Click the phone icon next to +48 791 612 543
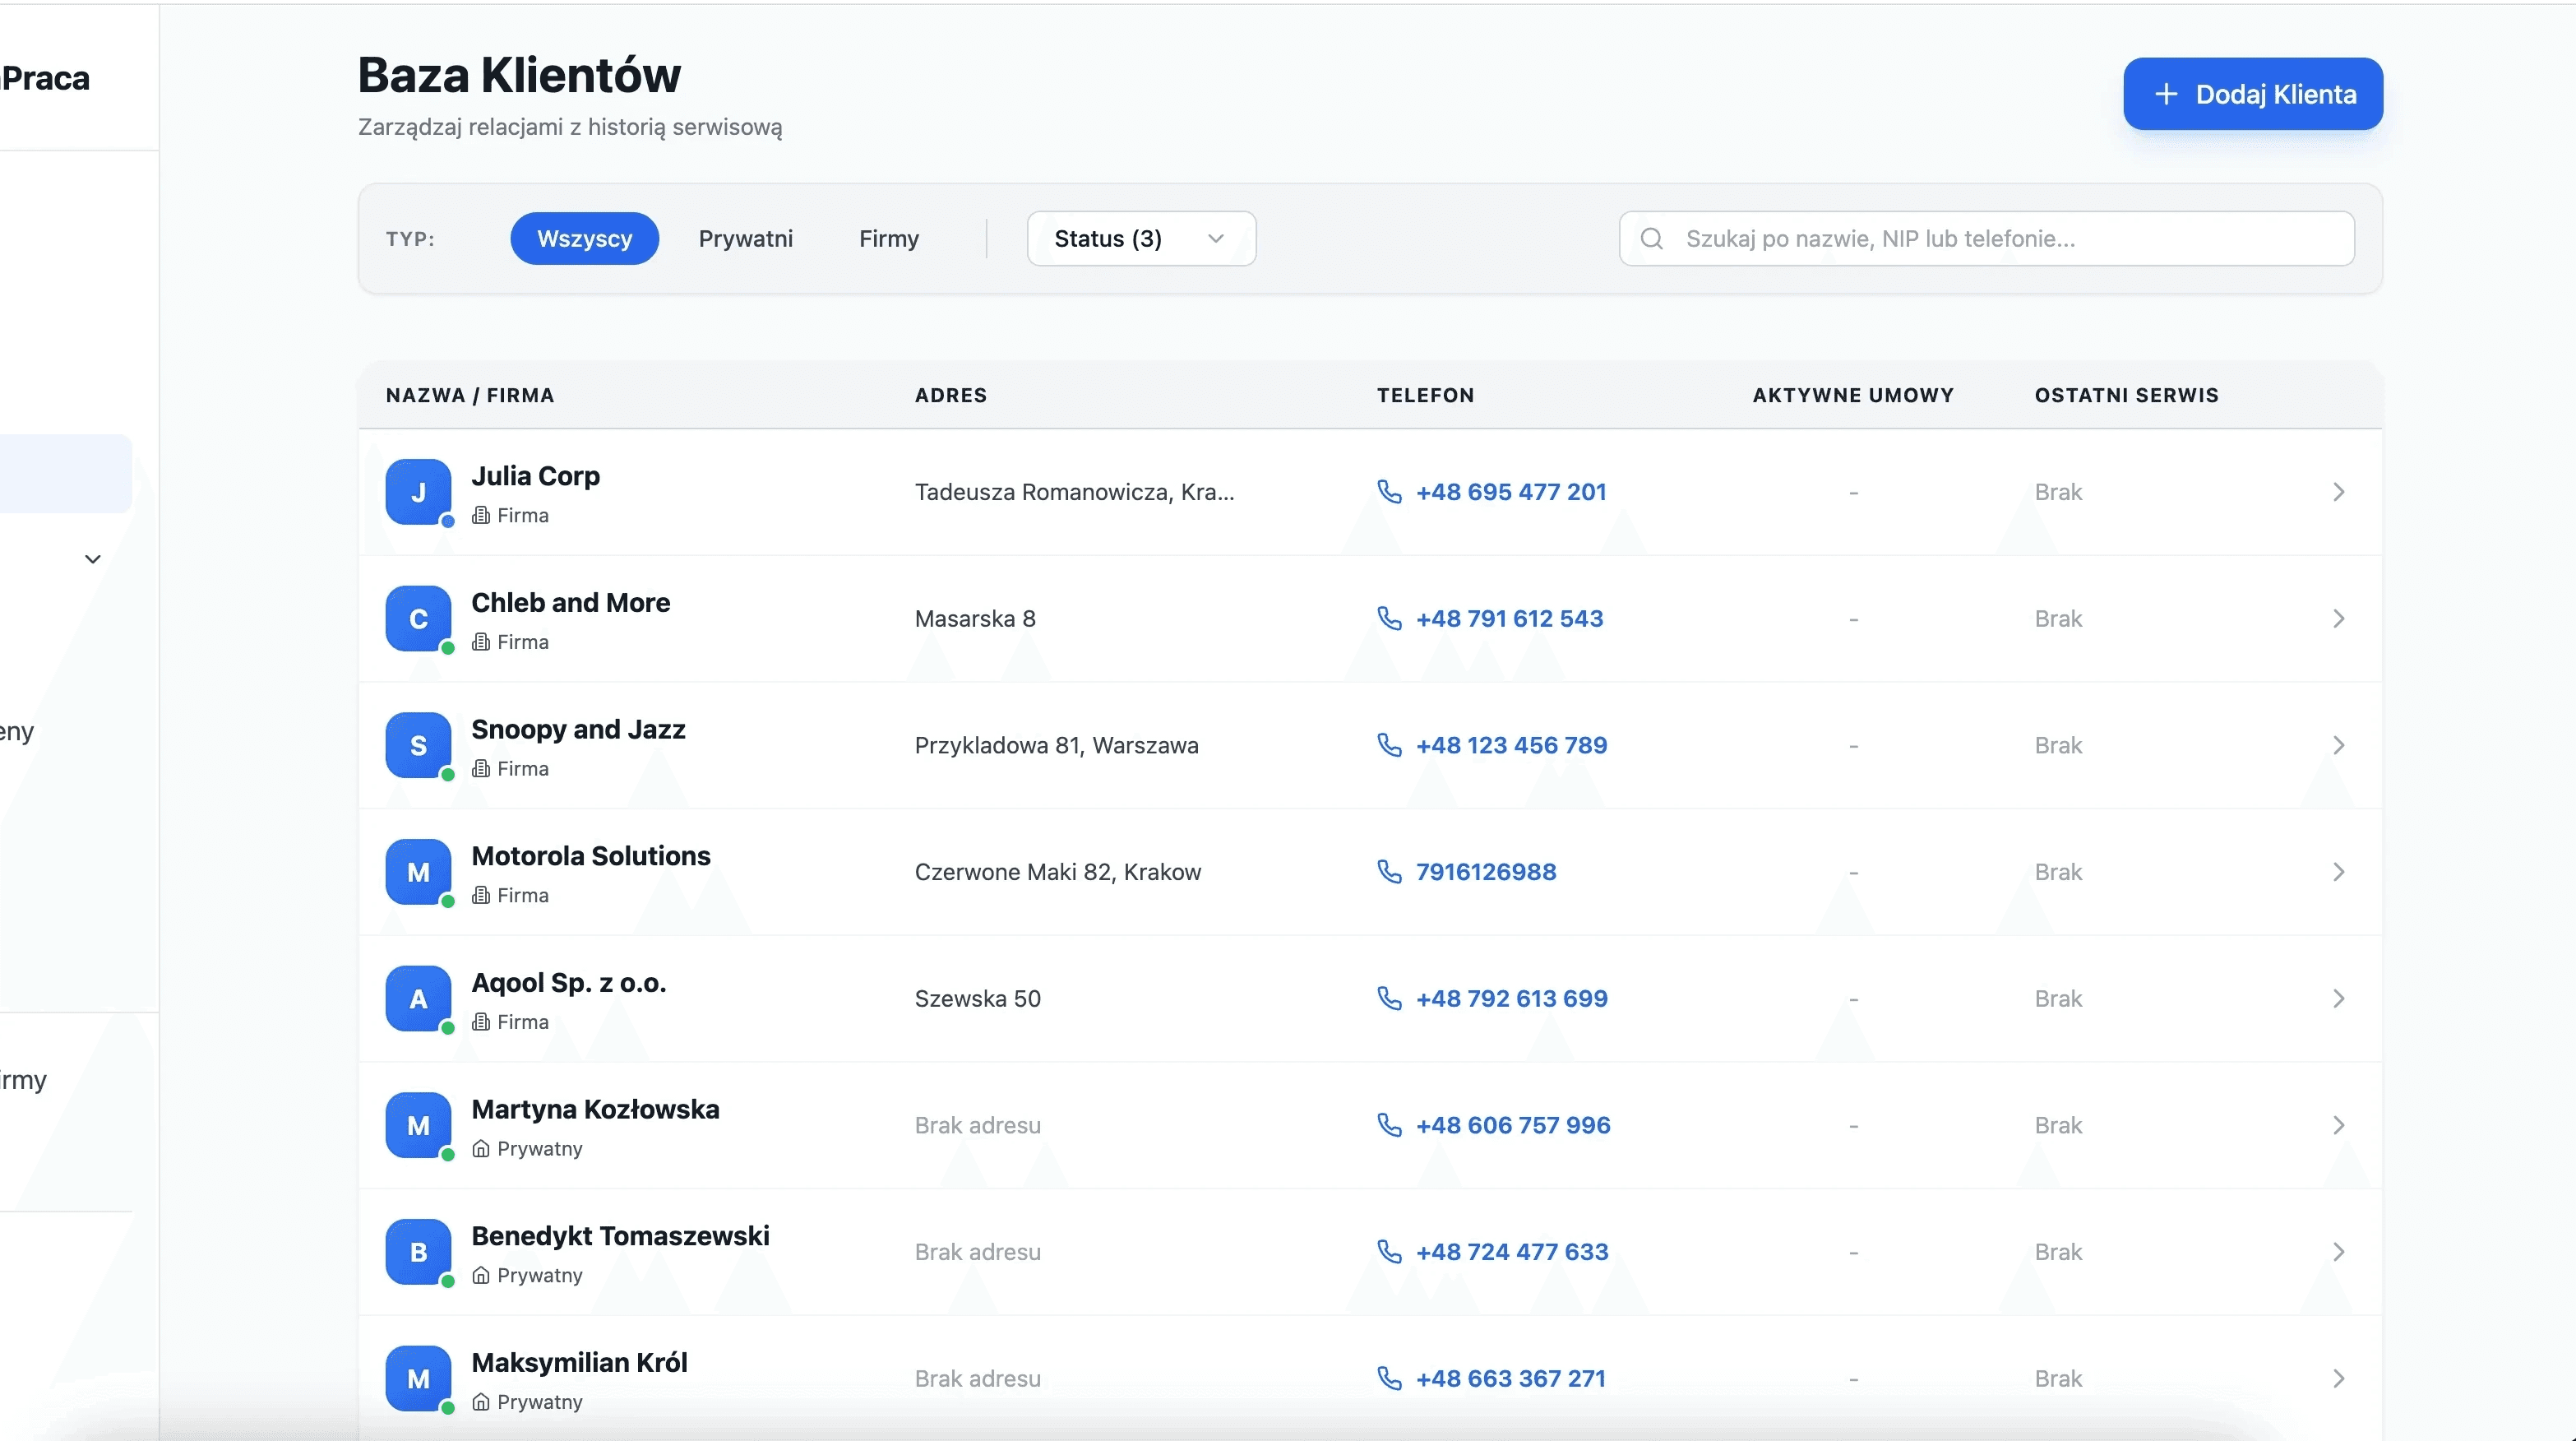This screenshot has width=2576, height=1441. (x=1389, y=618)
